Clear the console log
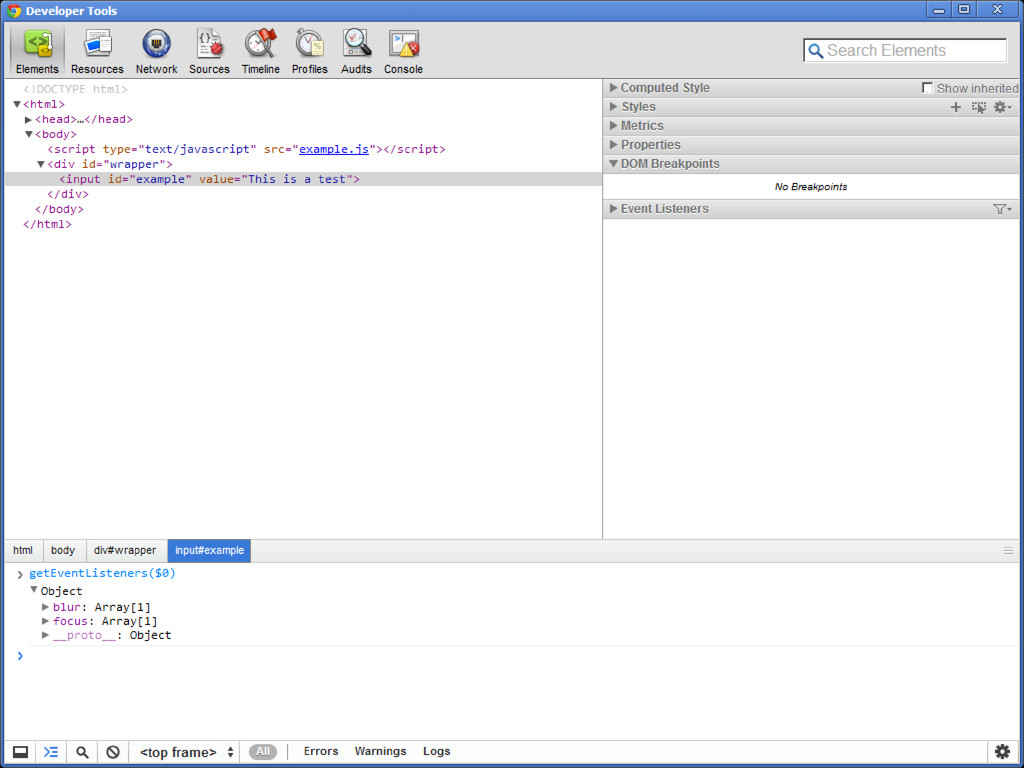Screen dimensions: 1024x768 coord(113,752)
